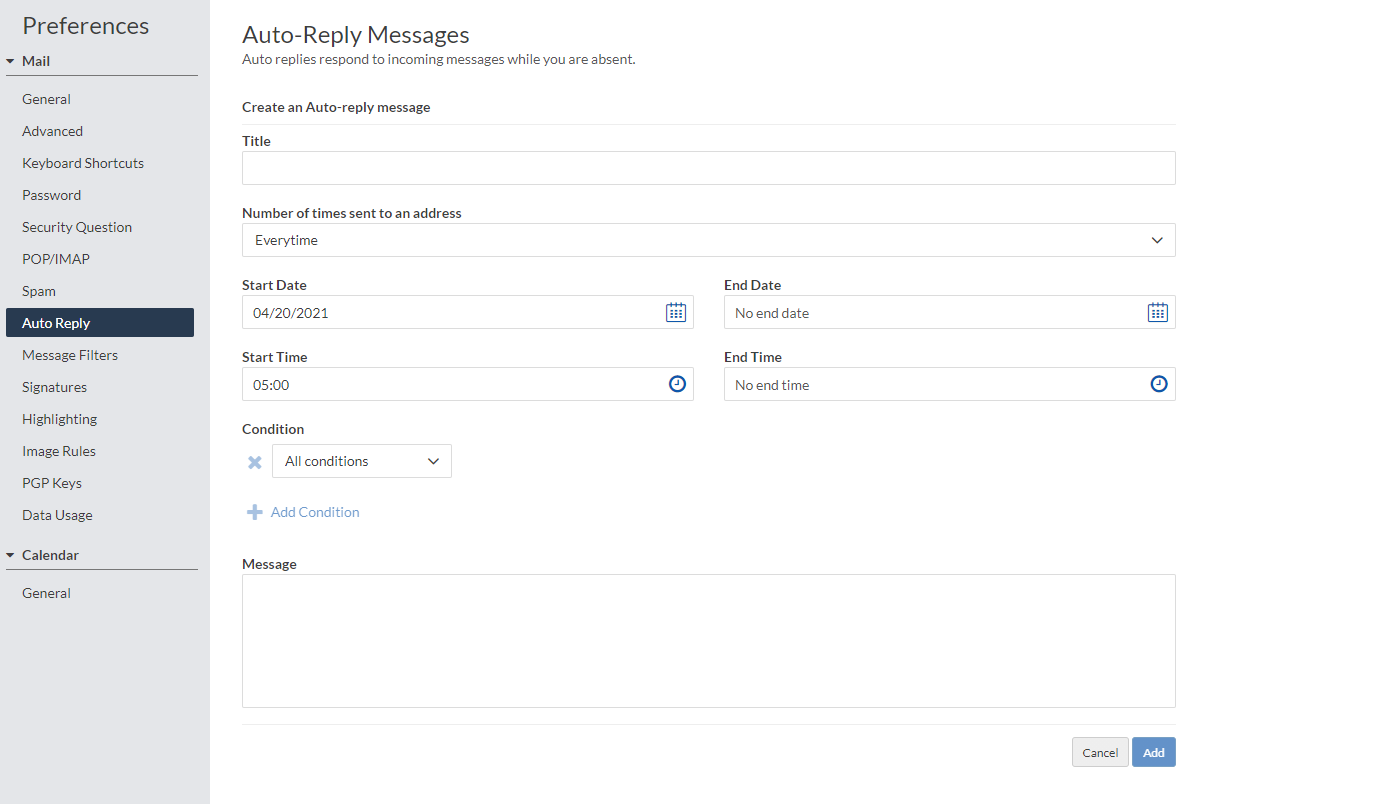The width and height of the screenshot is (1374, 804).
Task: Open Message Filters preferences
Action: tap(70, 355)
